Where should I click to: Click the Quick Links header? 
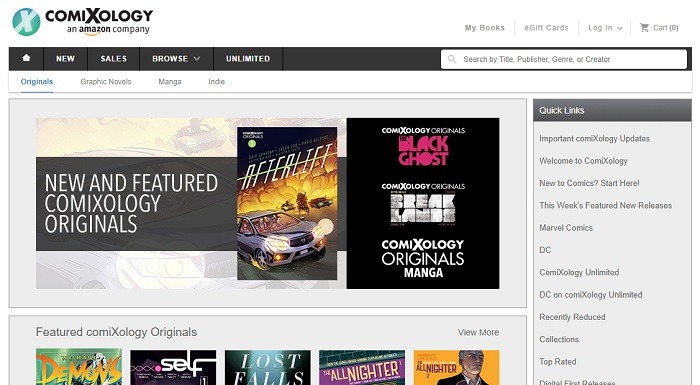(612, 110)
